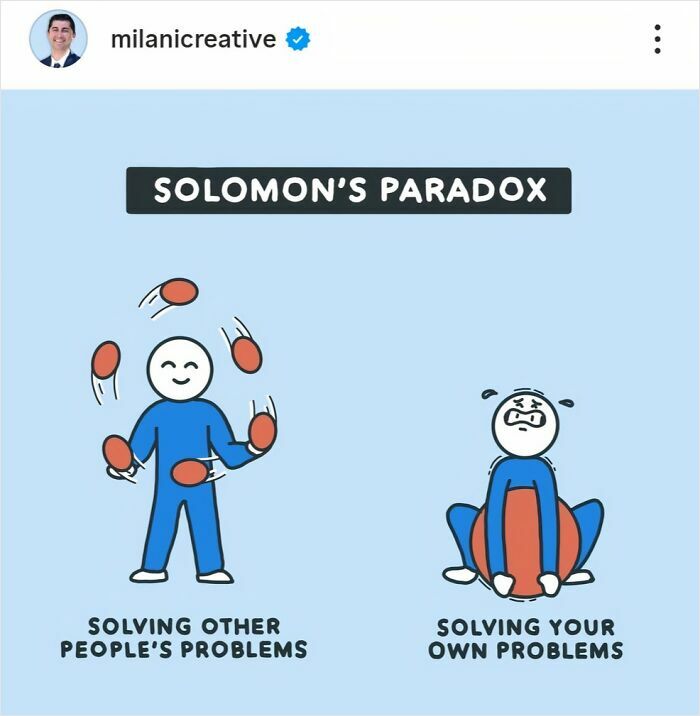Select the Solomon's Paradox title banner
The width and height of the screenshot is (700, 716).
point(348,190)
